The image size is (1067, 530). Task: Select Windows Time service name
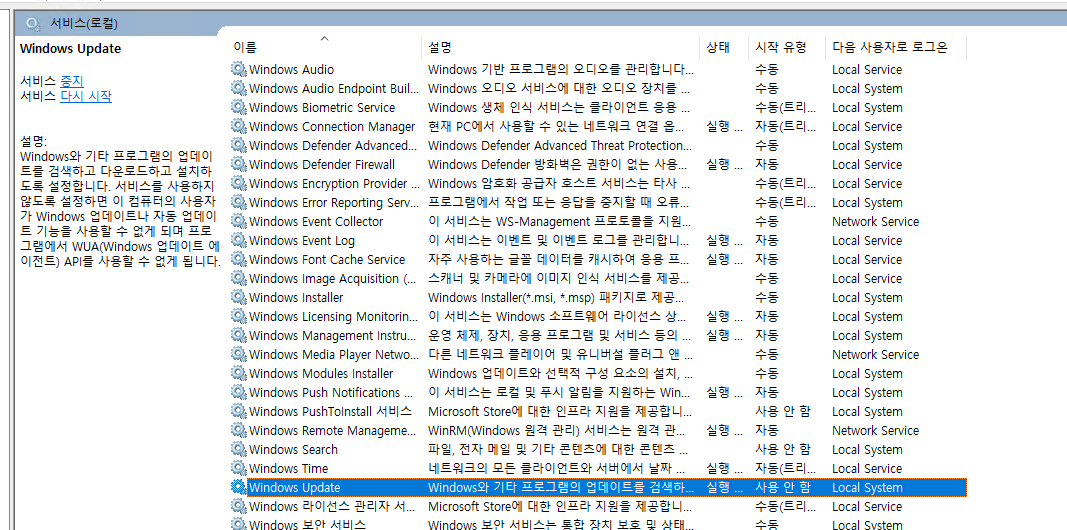tap(289, 469)
